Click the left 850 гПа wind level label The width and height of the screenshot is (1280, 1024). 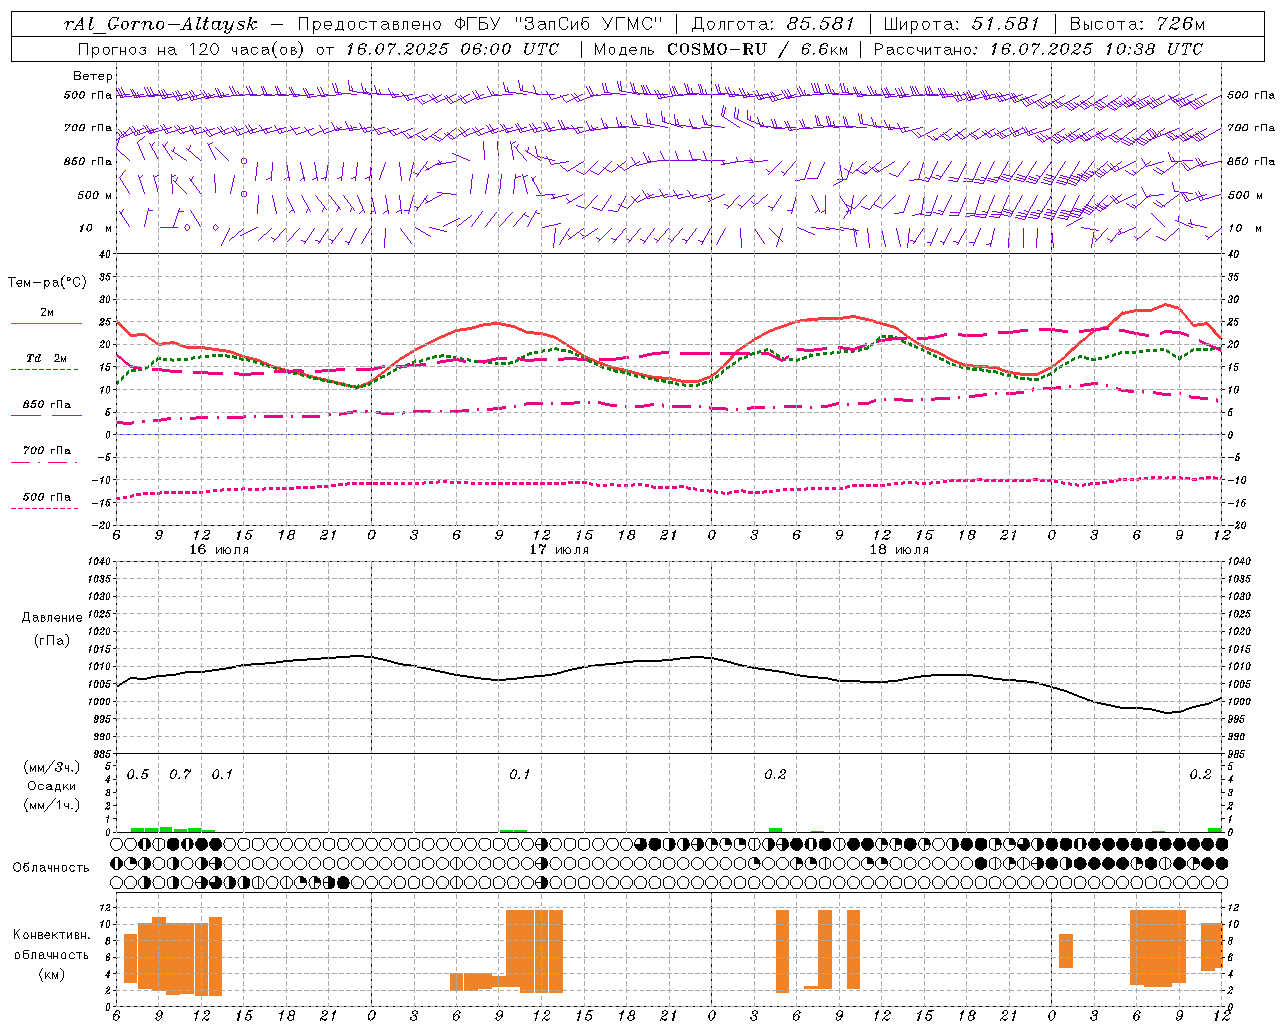point(88,161)
